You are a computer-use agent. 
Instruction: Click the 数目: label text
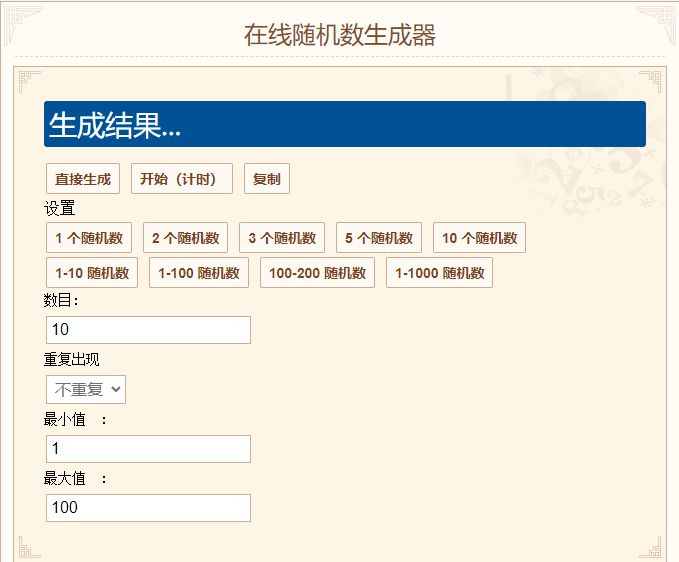pos(61,300)
